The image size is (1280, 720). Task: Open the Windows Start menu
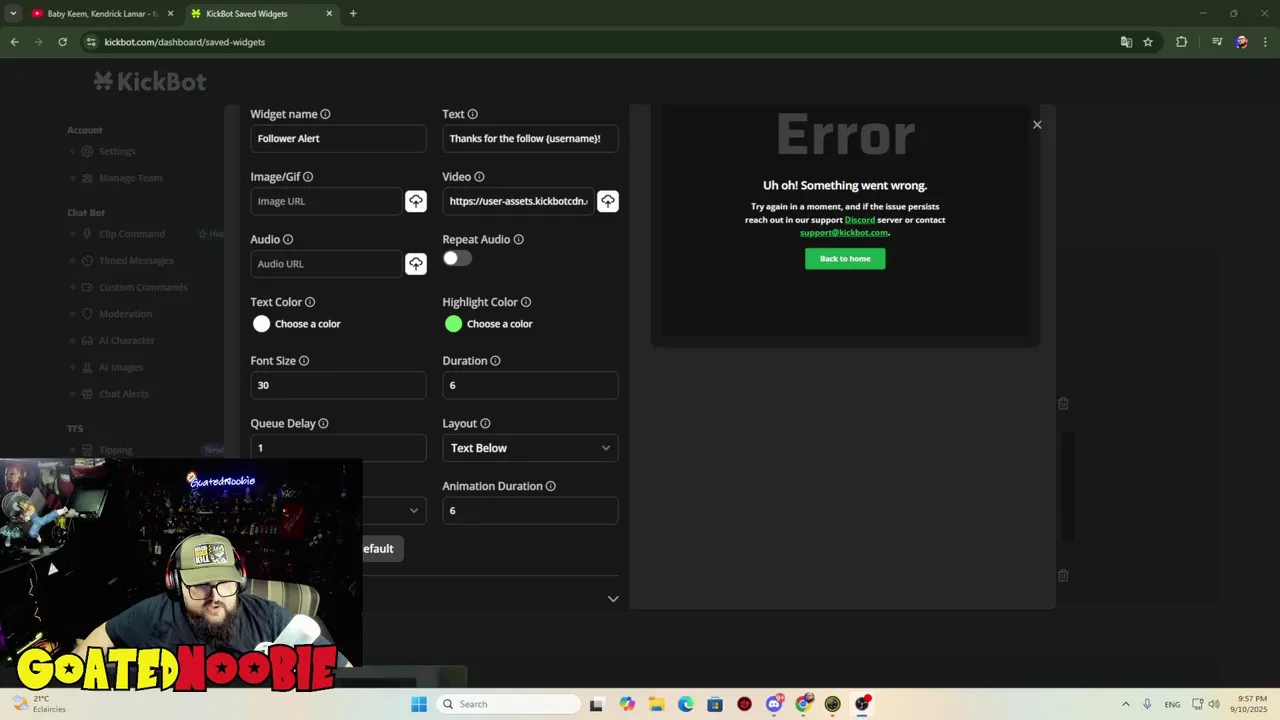tap(419, 704)
